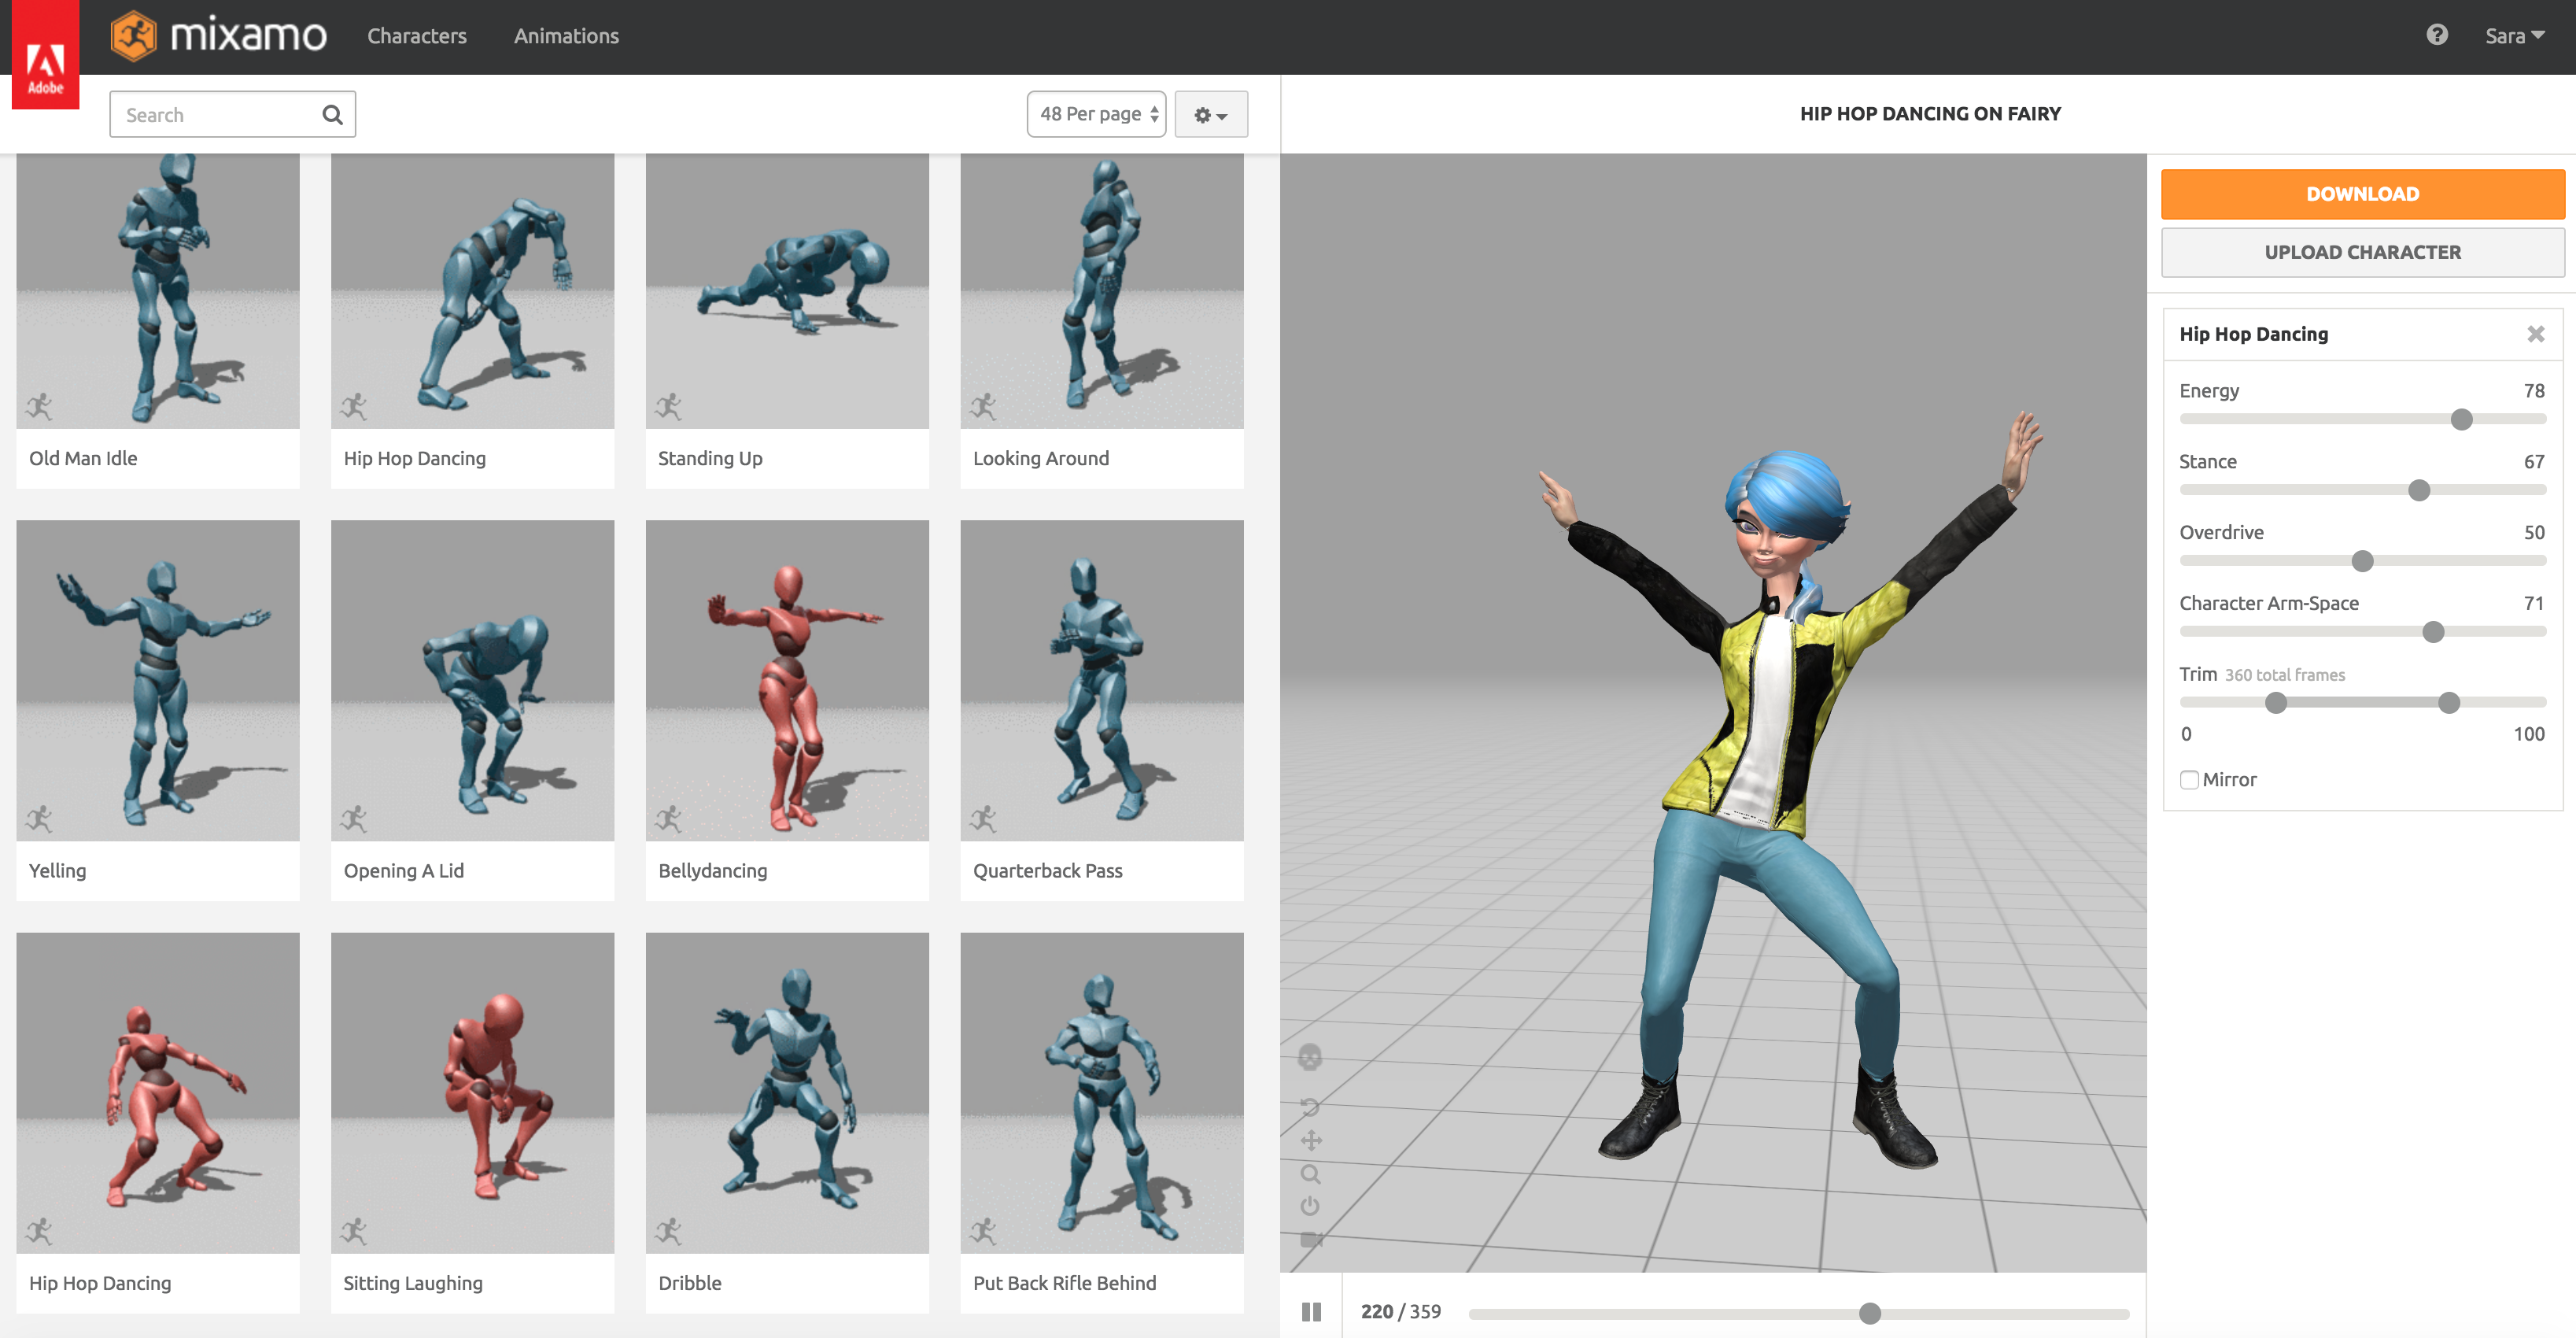Click the Trim end handle
The width and height of the screenshot is (2576, 1338).
point(2448,703)
